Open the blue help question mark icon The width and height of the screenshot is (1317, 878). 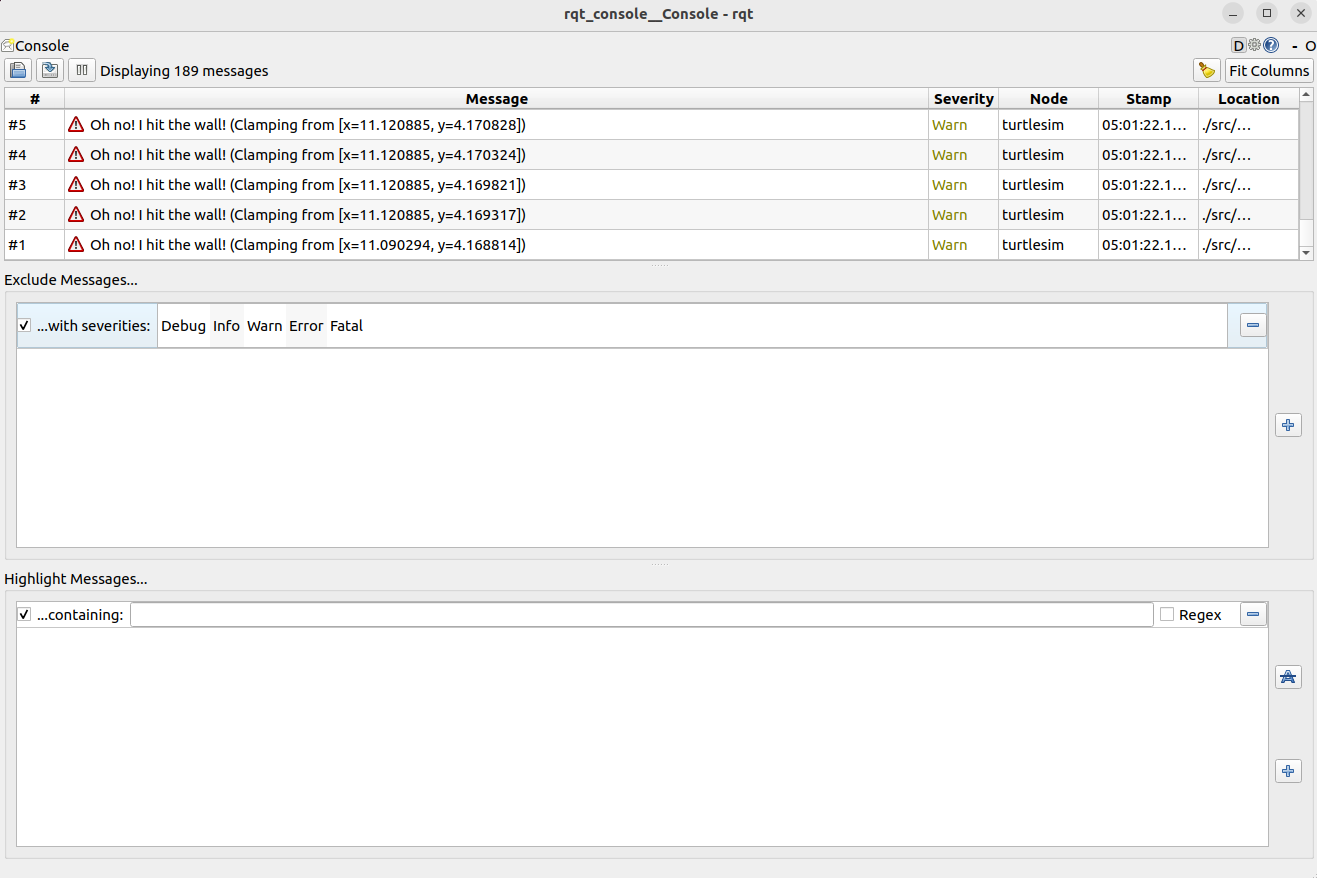point(1271,45)
